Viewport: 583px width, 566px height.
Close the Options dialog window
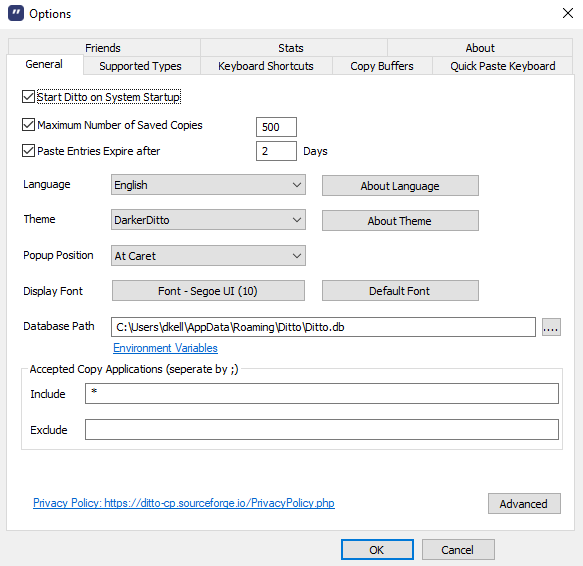click(567, 13)
